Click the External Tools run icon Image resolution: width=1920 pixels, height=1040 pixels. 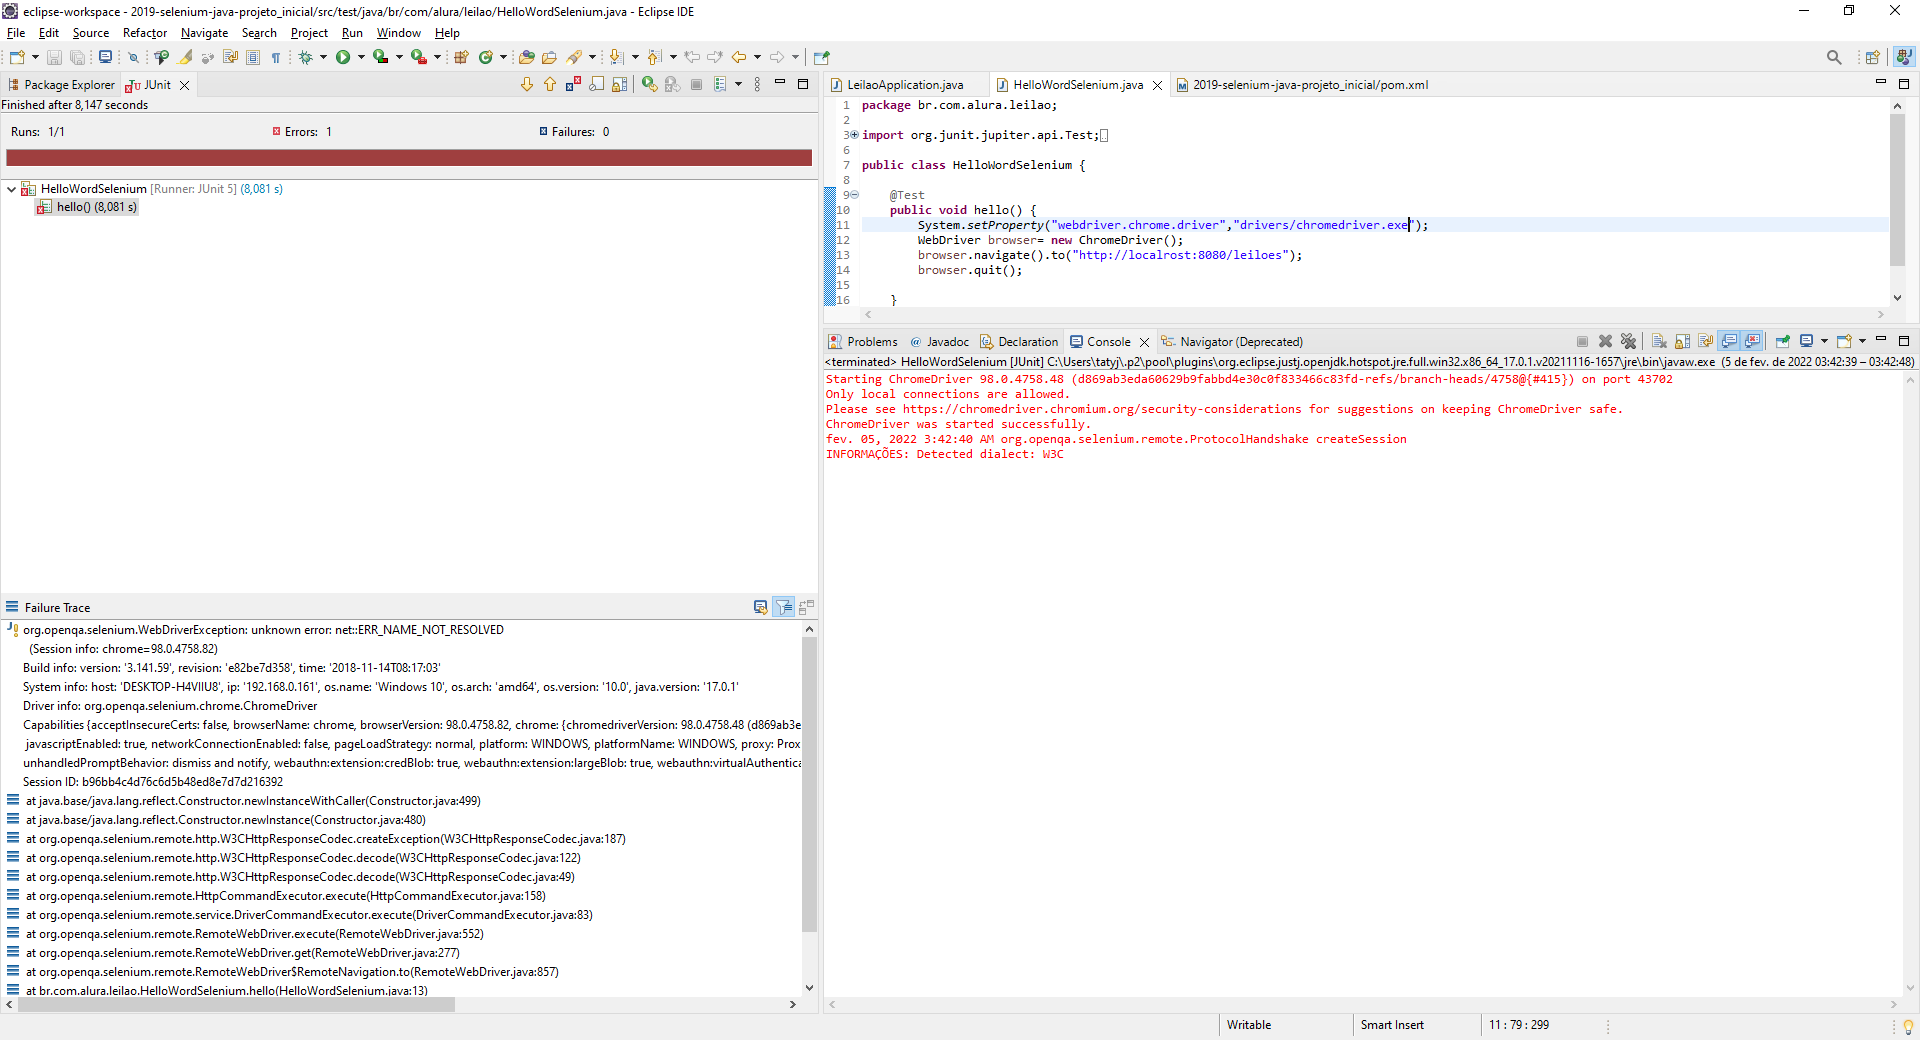tap(419, 57)
